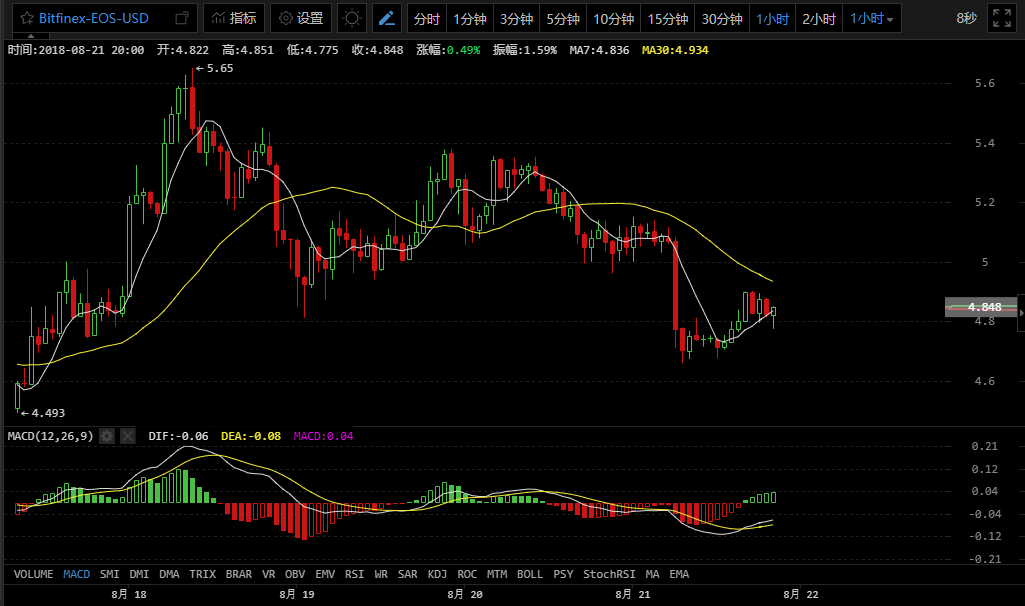The image size is (1025, 606).
Task: Click the 涨幅:0.49% readout
Action: tap(448, 50)
